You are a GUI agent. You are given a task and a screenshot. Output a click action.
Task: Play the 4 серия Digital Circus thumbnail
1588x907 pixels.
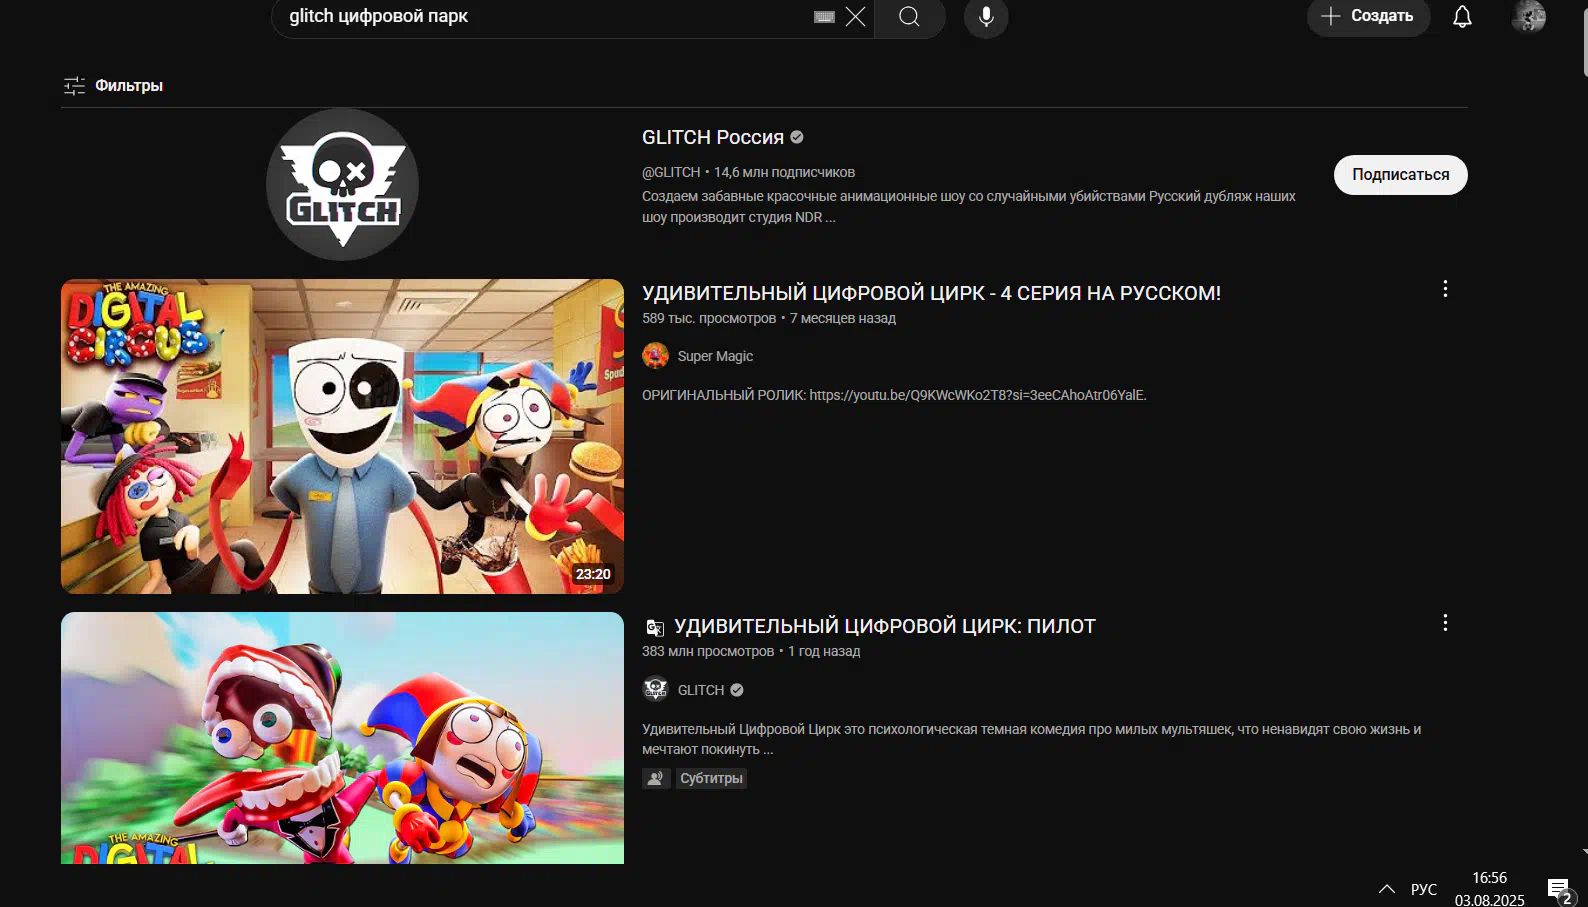(342, 436)
